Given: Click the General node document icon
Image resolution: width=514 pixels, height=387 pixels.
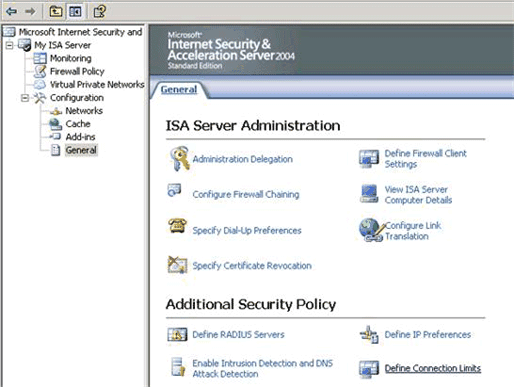Looking at the screenshot, I should (55, 150).
